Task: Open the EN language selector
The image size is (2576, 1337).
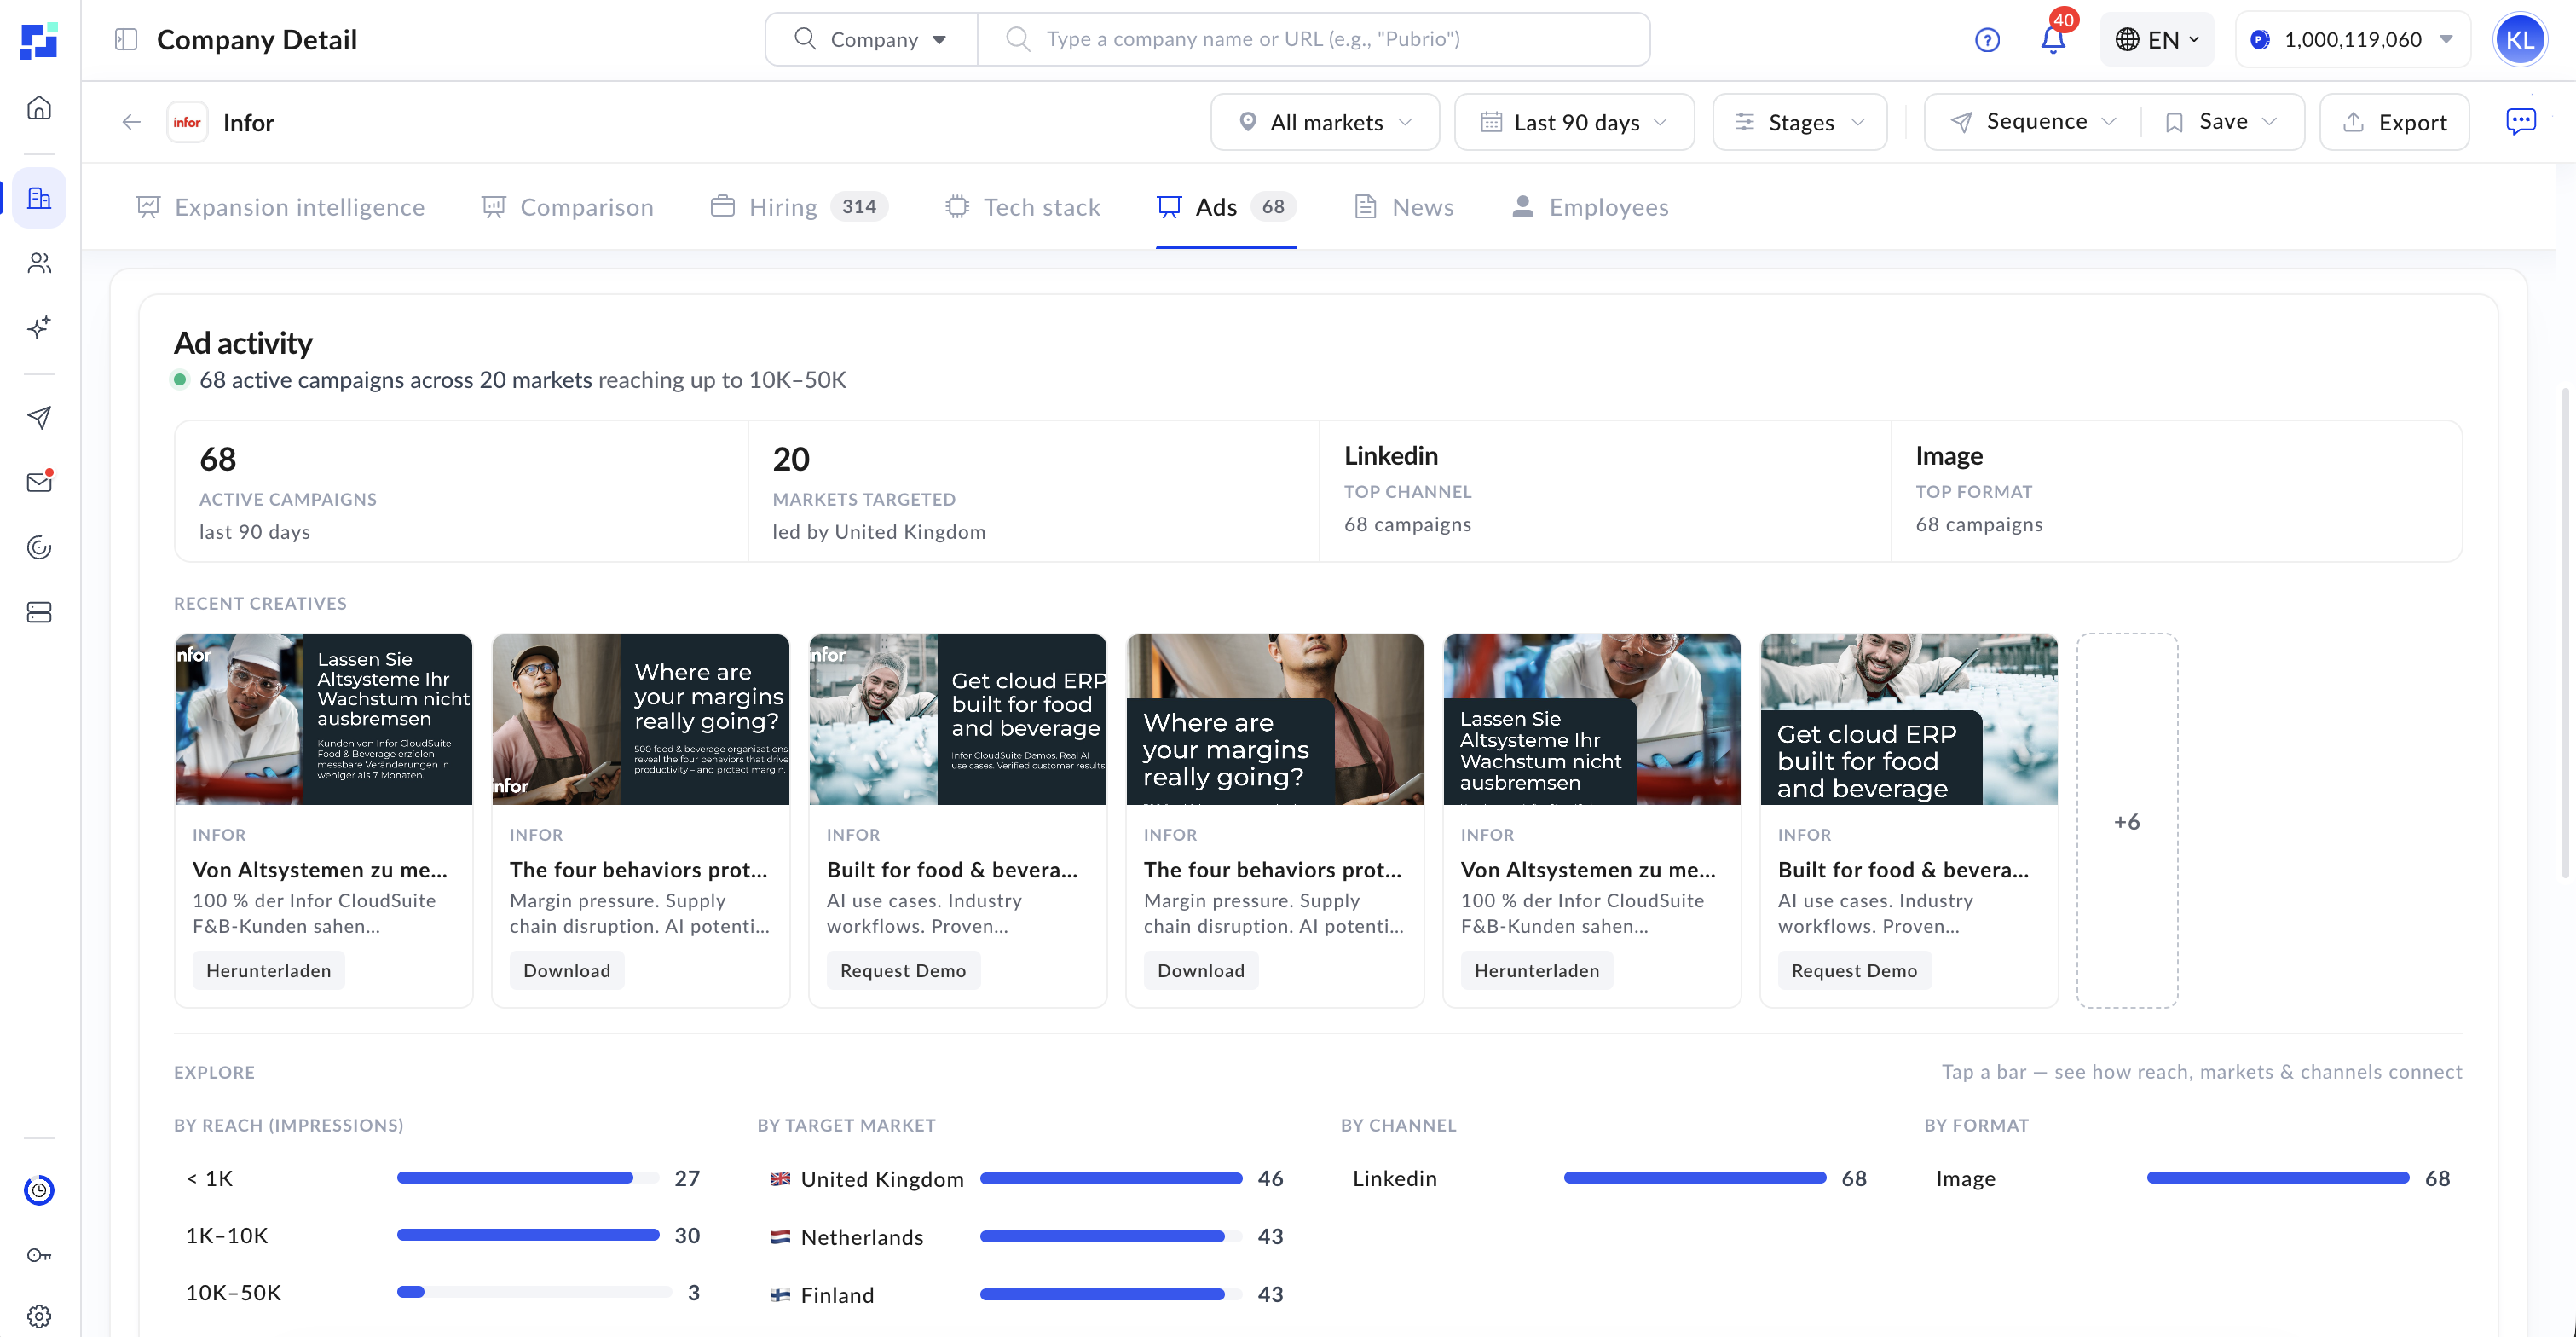Action: tap(2157, 39)
